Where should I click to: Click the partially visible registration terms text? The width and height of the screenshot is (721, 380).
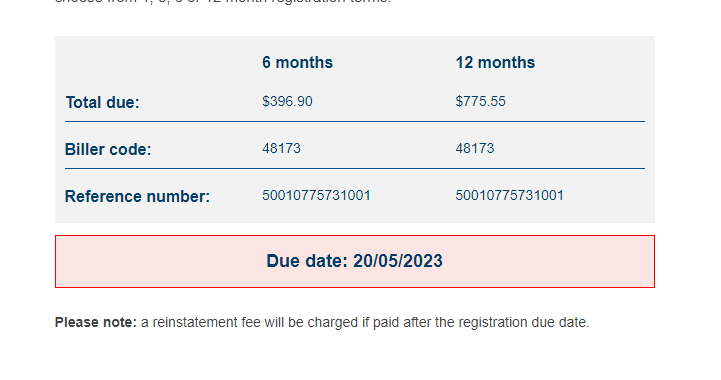pos(223,2)
